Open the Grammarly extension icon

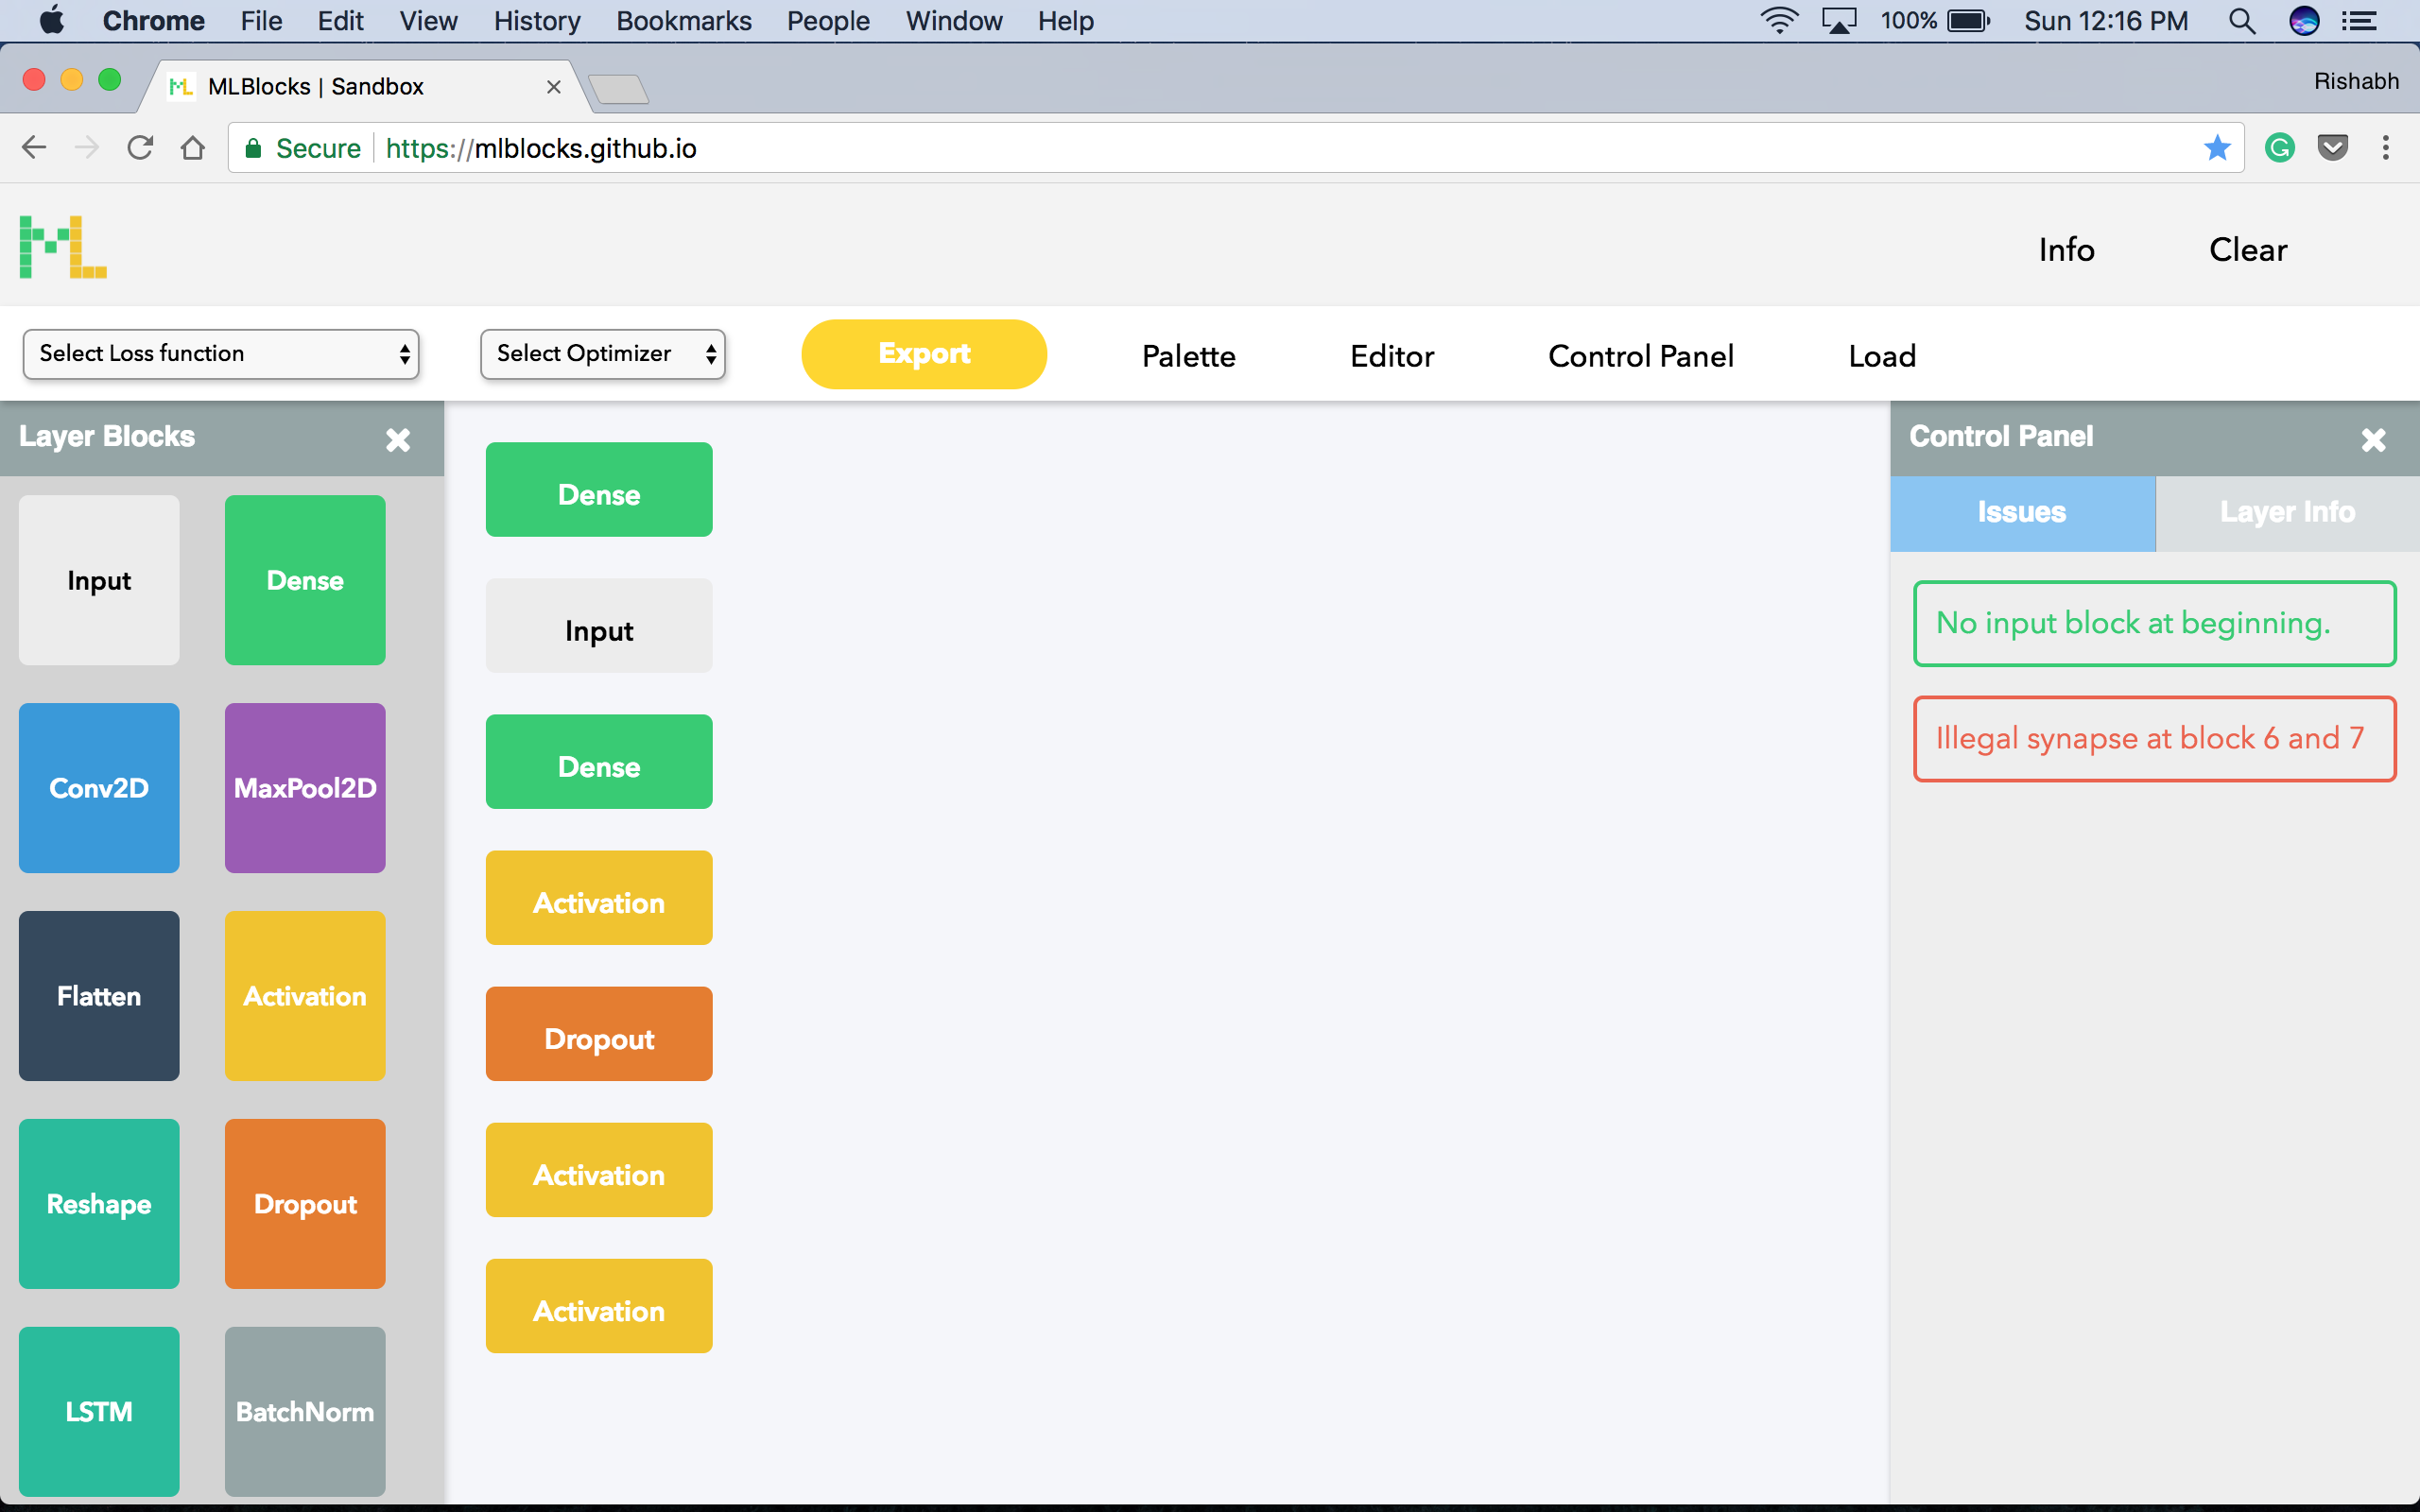[2279, 148]
